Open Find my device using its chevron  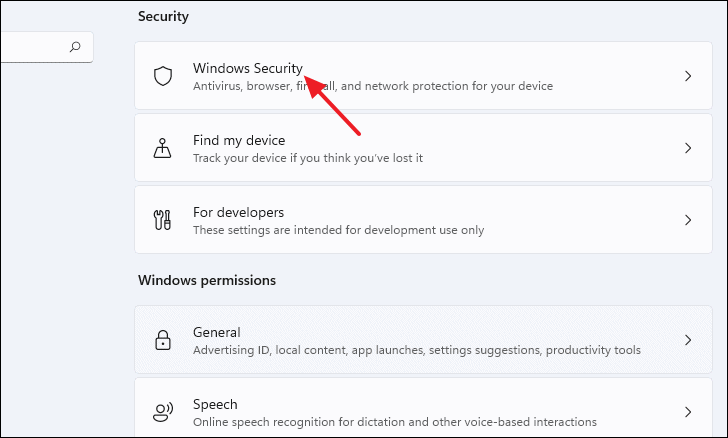click(x=688, y=148)
